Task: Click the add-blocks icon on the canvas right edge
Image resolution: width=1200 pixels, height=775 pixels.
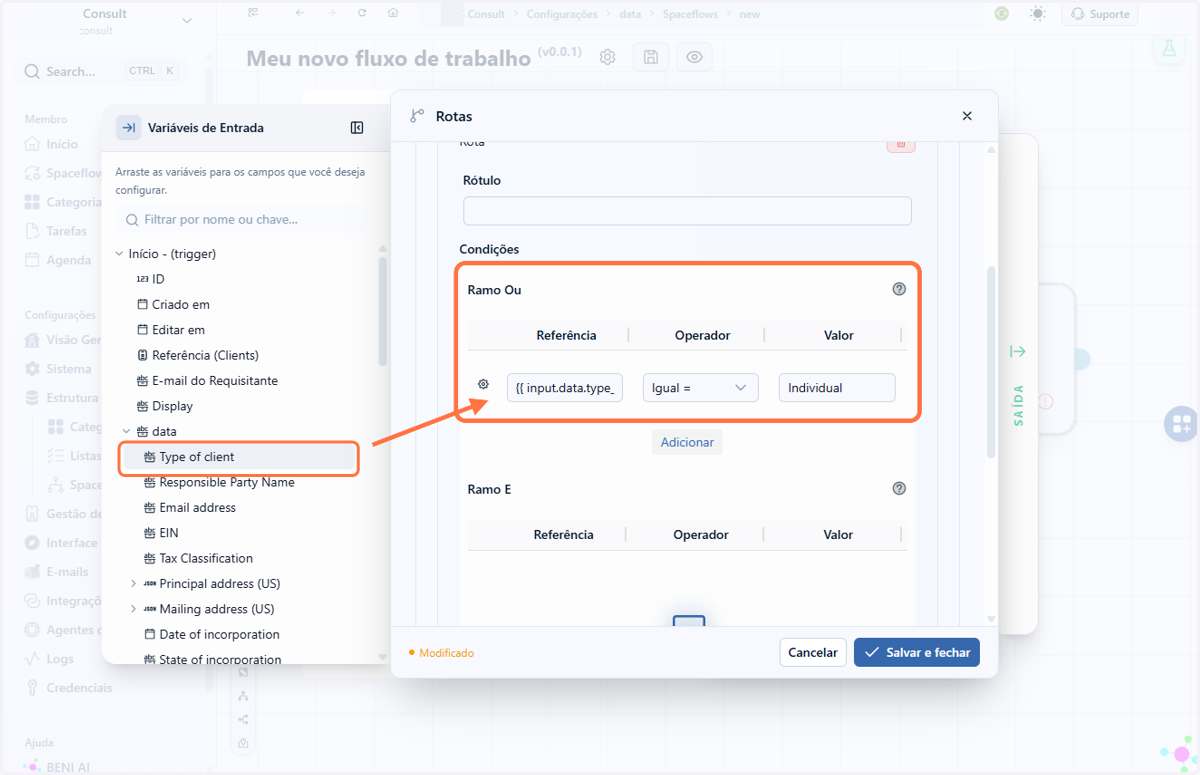Action: 1181,423
